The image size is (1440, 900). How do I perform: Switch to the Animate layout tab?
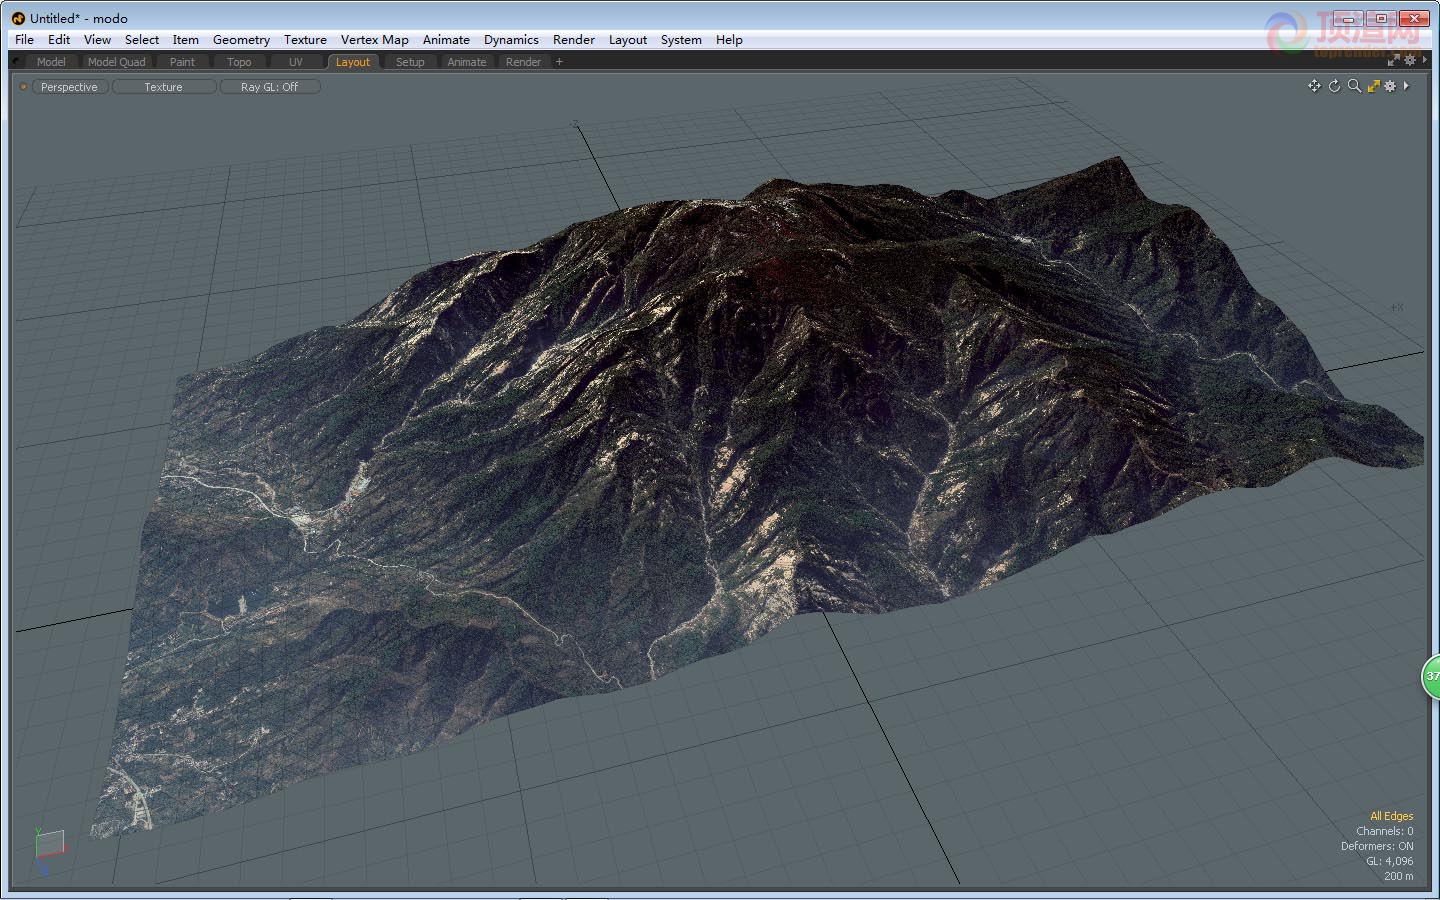point(467,62)
